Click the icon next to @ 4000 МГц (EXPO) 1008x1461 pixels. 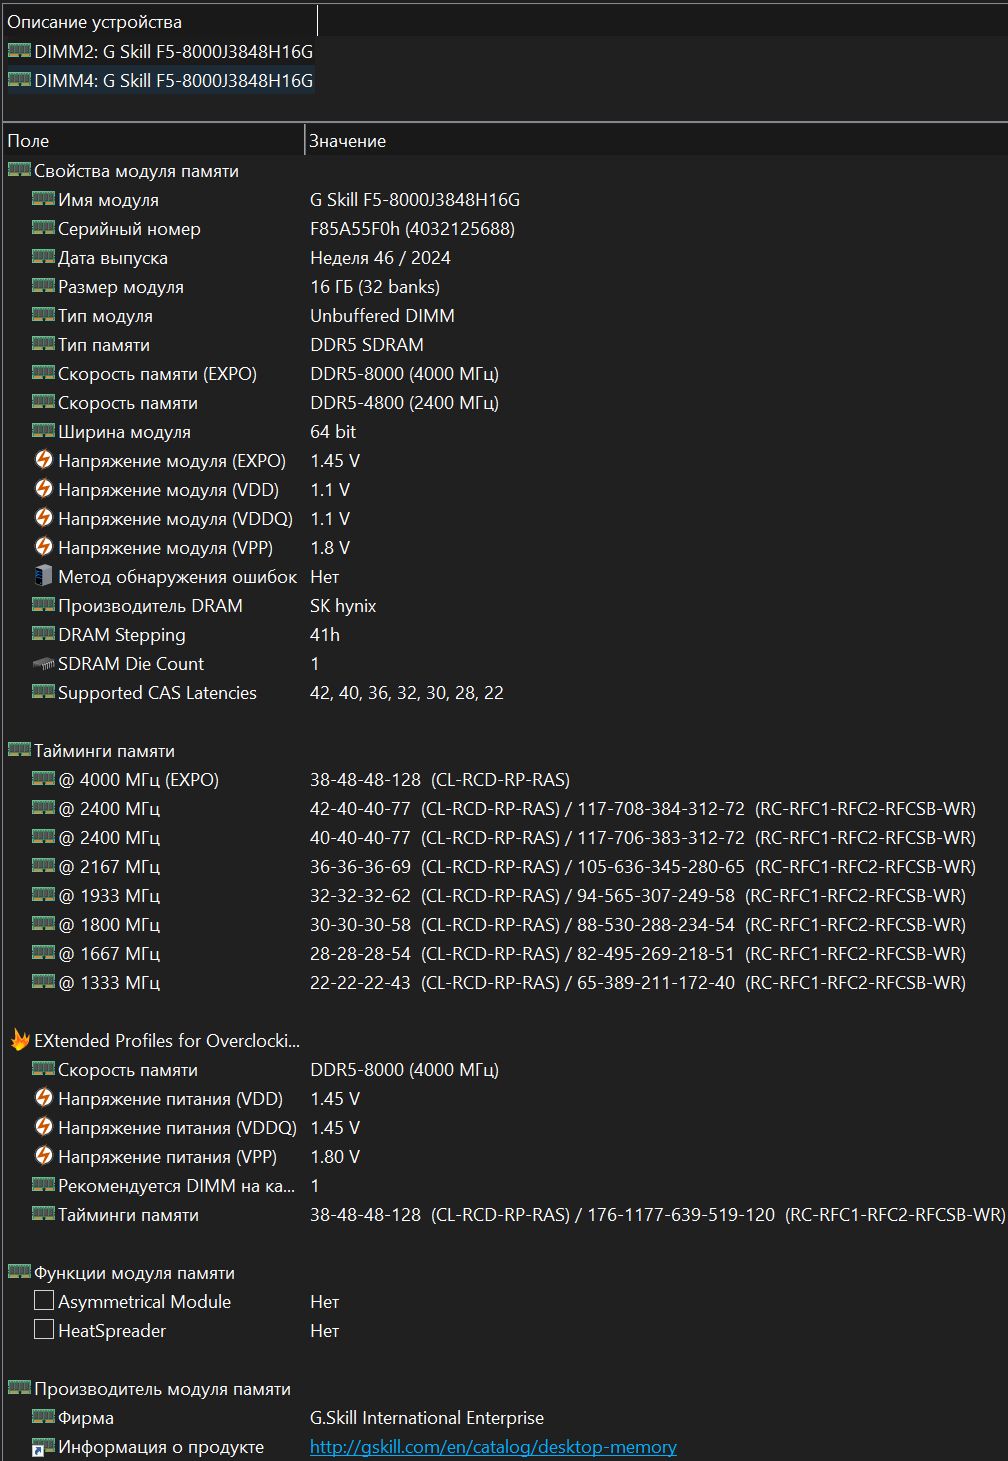pyautogui.click(x=43, y=779)
